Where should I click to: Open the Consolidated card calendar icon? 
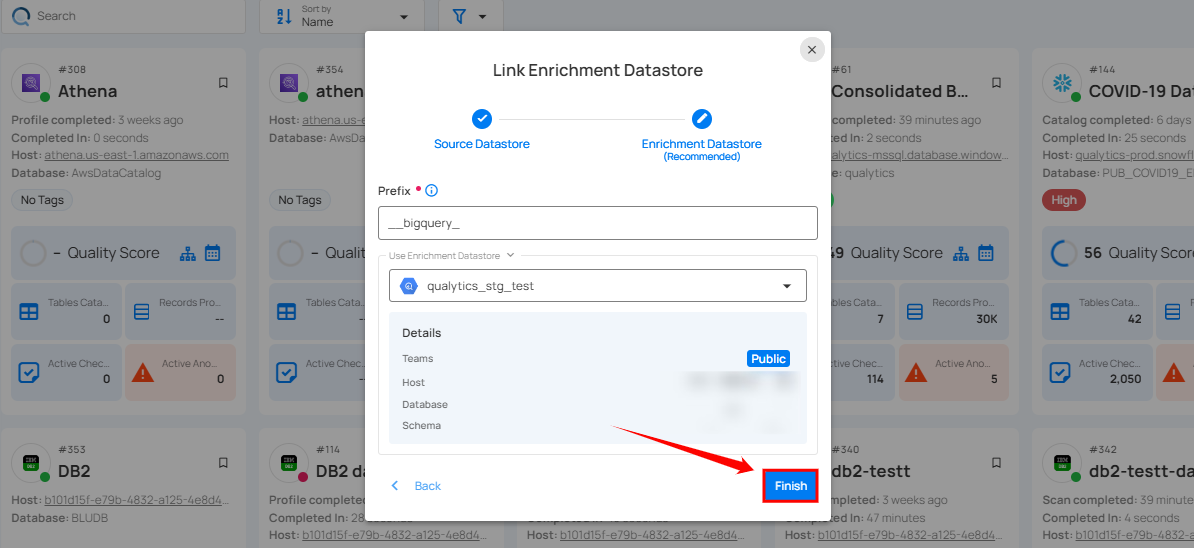click(x=985, y=253)
